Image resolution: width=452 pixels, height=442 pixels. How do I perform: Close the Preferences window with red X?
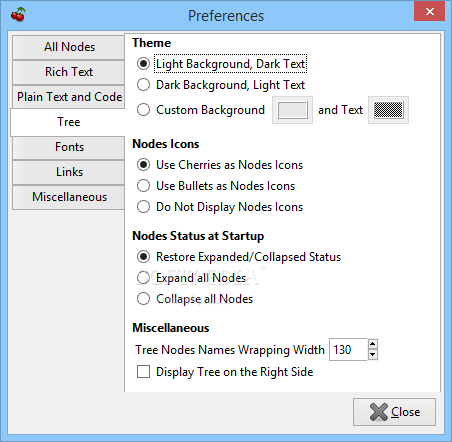[429, 11]
